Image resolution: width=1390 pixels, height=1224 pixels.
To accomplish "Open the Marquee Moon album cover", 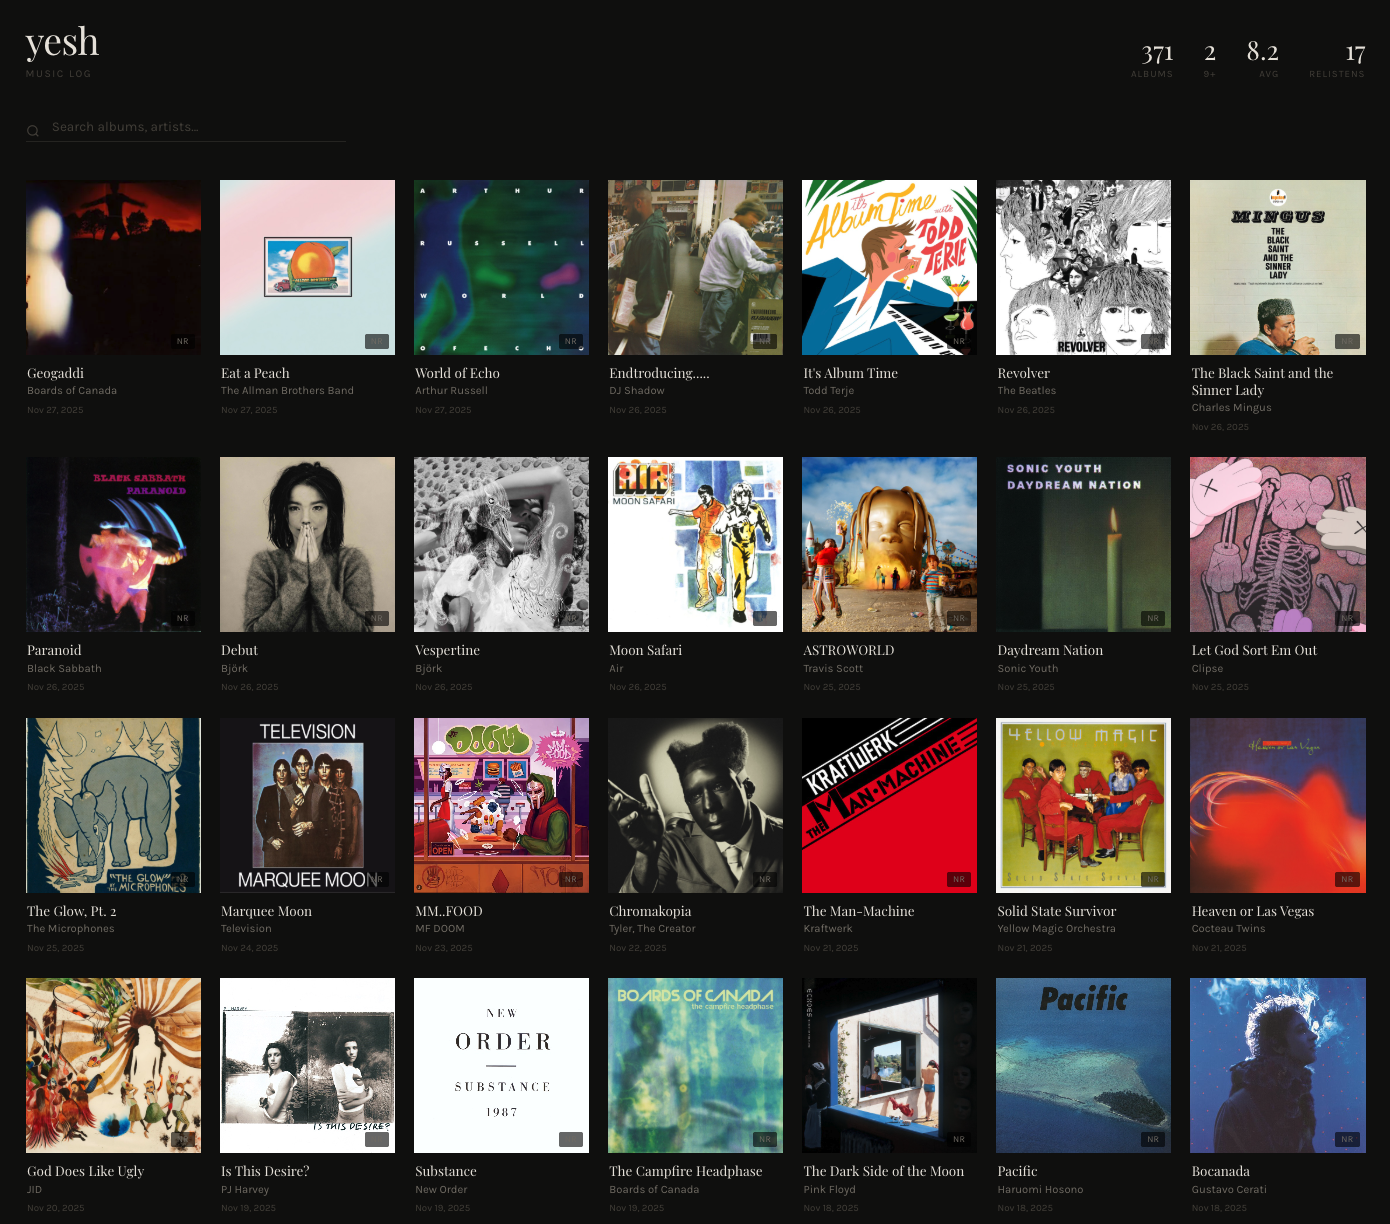I will click(307, 805).
